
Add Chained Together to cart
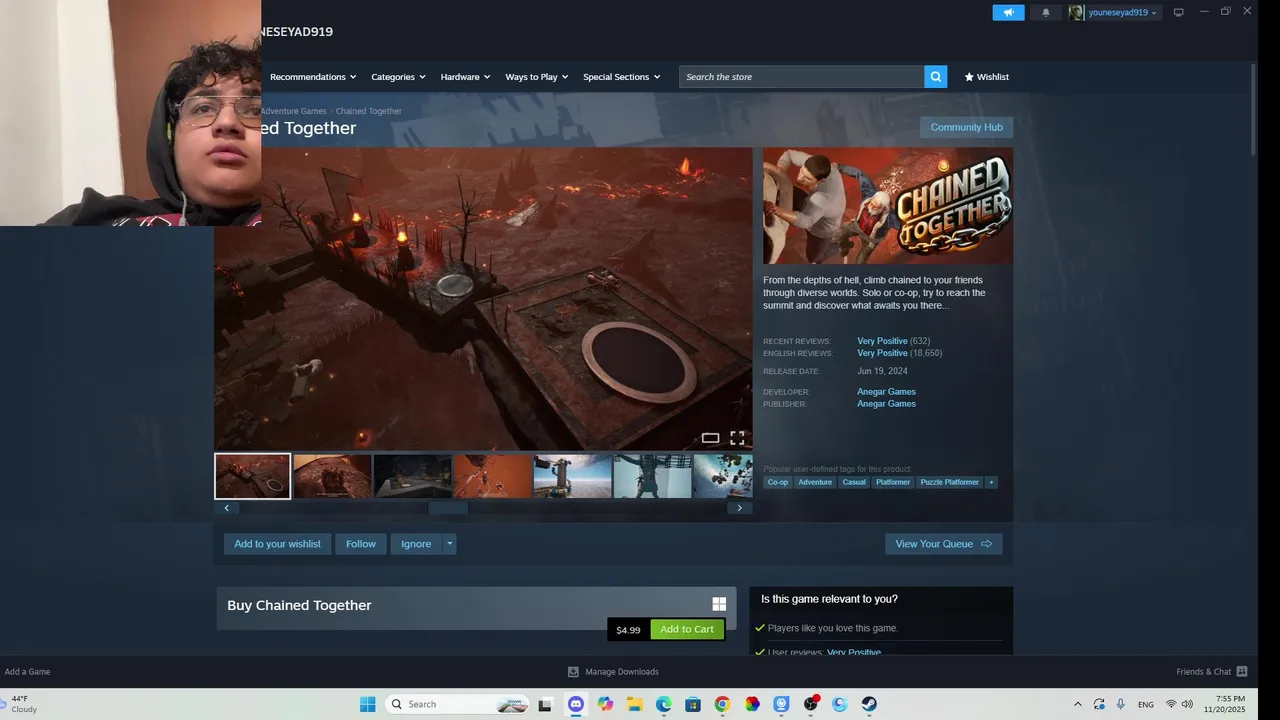[x=687, y=629]
